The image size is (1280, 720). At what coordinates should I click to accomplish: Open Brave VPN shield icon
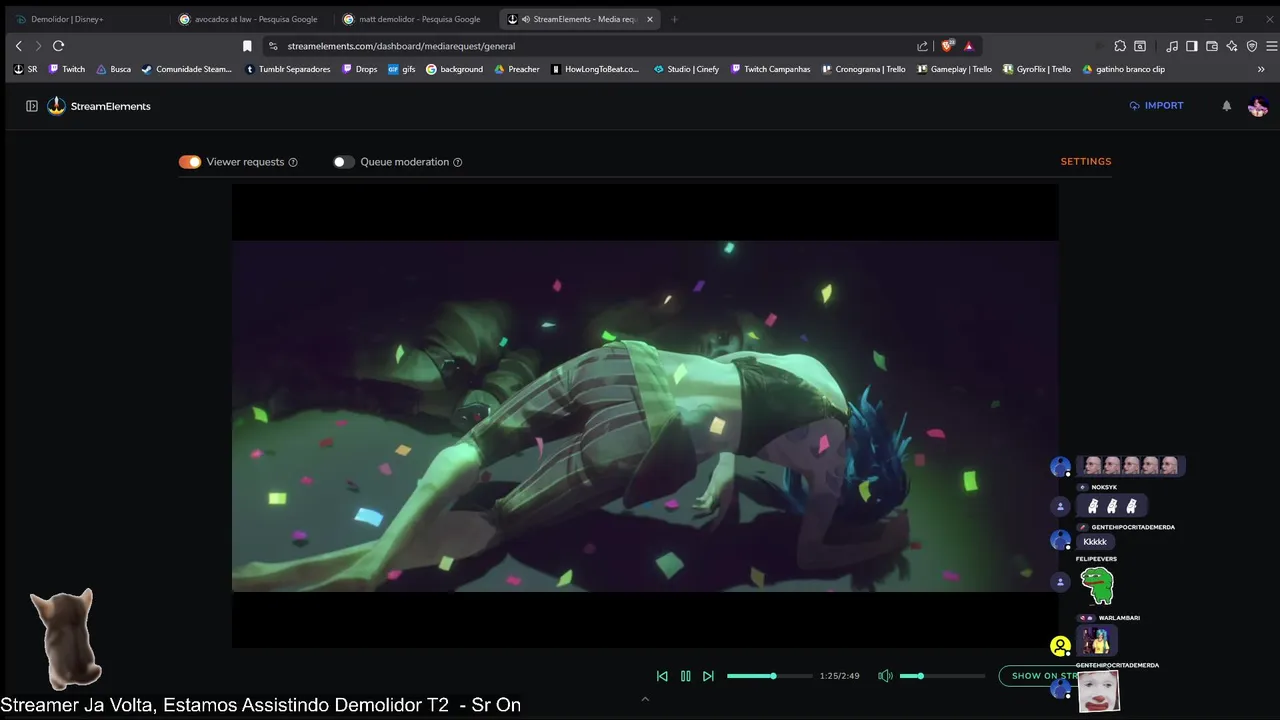coord(1252,46)
